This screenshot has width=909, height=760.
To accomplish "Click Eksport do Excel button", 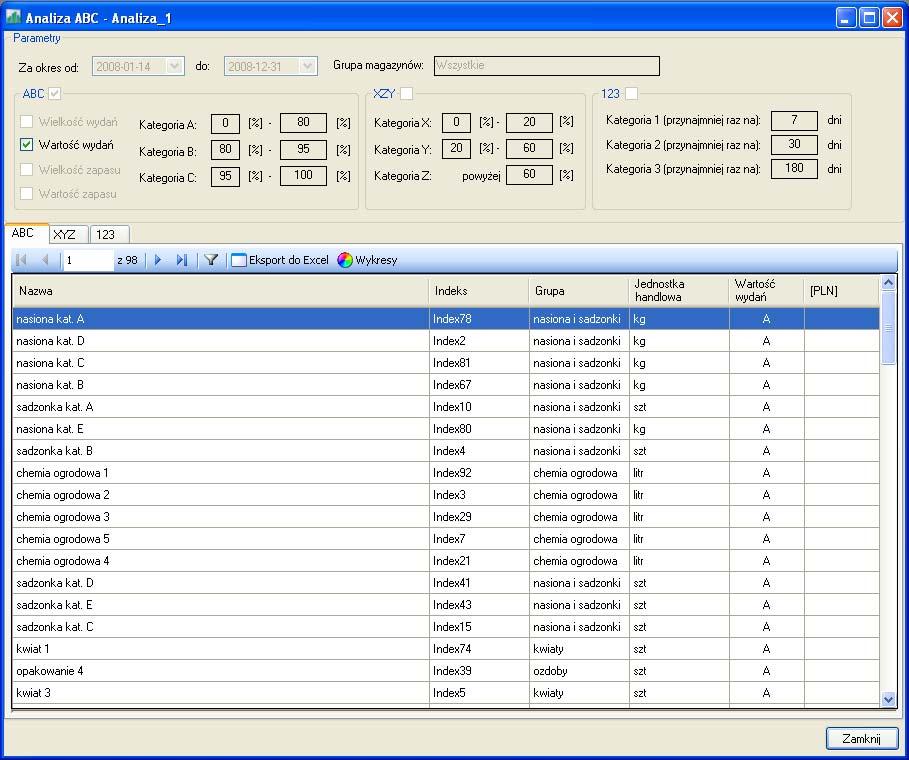I will pyautogui.click(x=280, y=260).
